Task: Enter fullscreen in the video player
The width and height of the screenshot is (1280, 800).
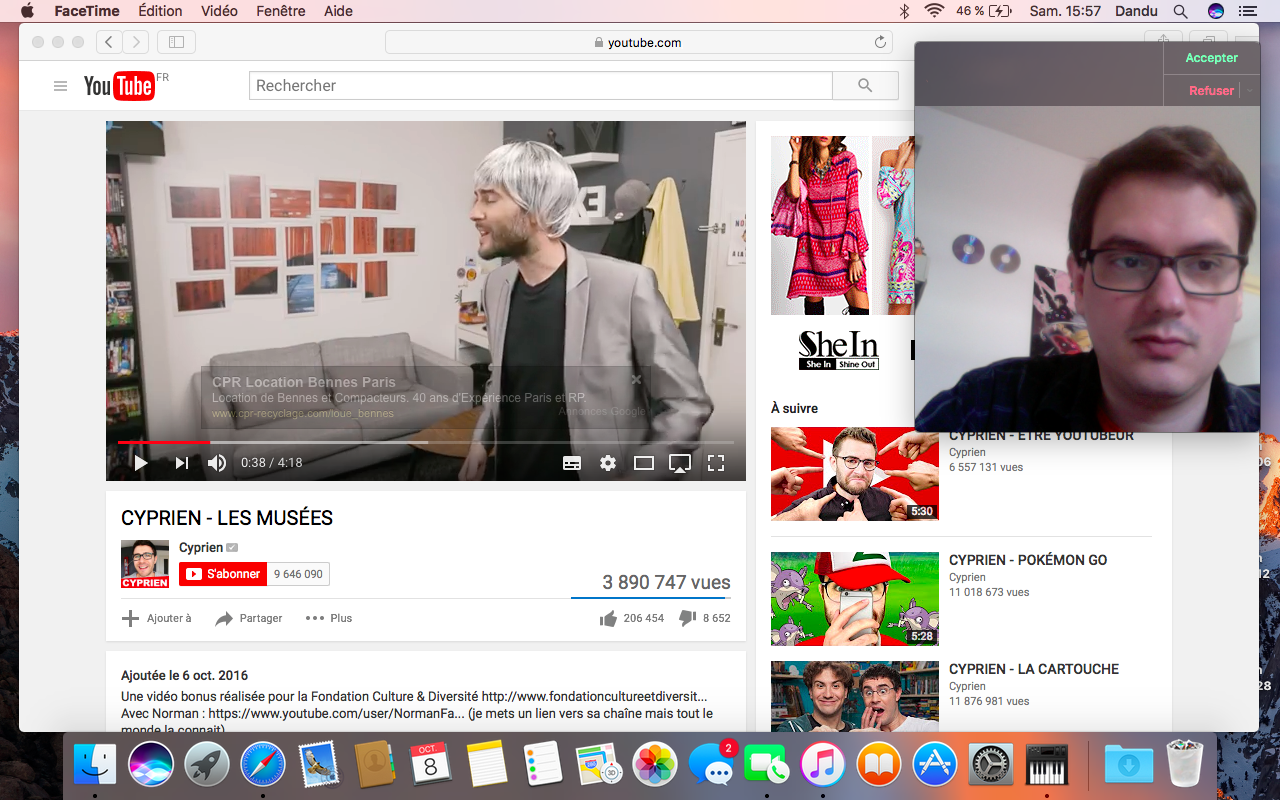Action: [x=716, y=463]
